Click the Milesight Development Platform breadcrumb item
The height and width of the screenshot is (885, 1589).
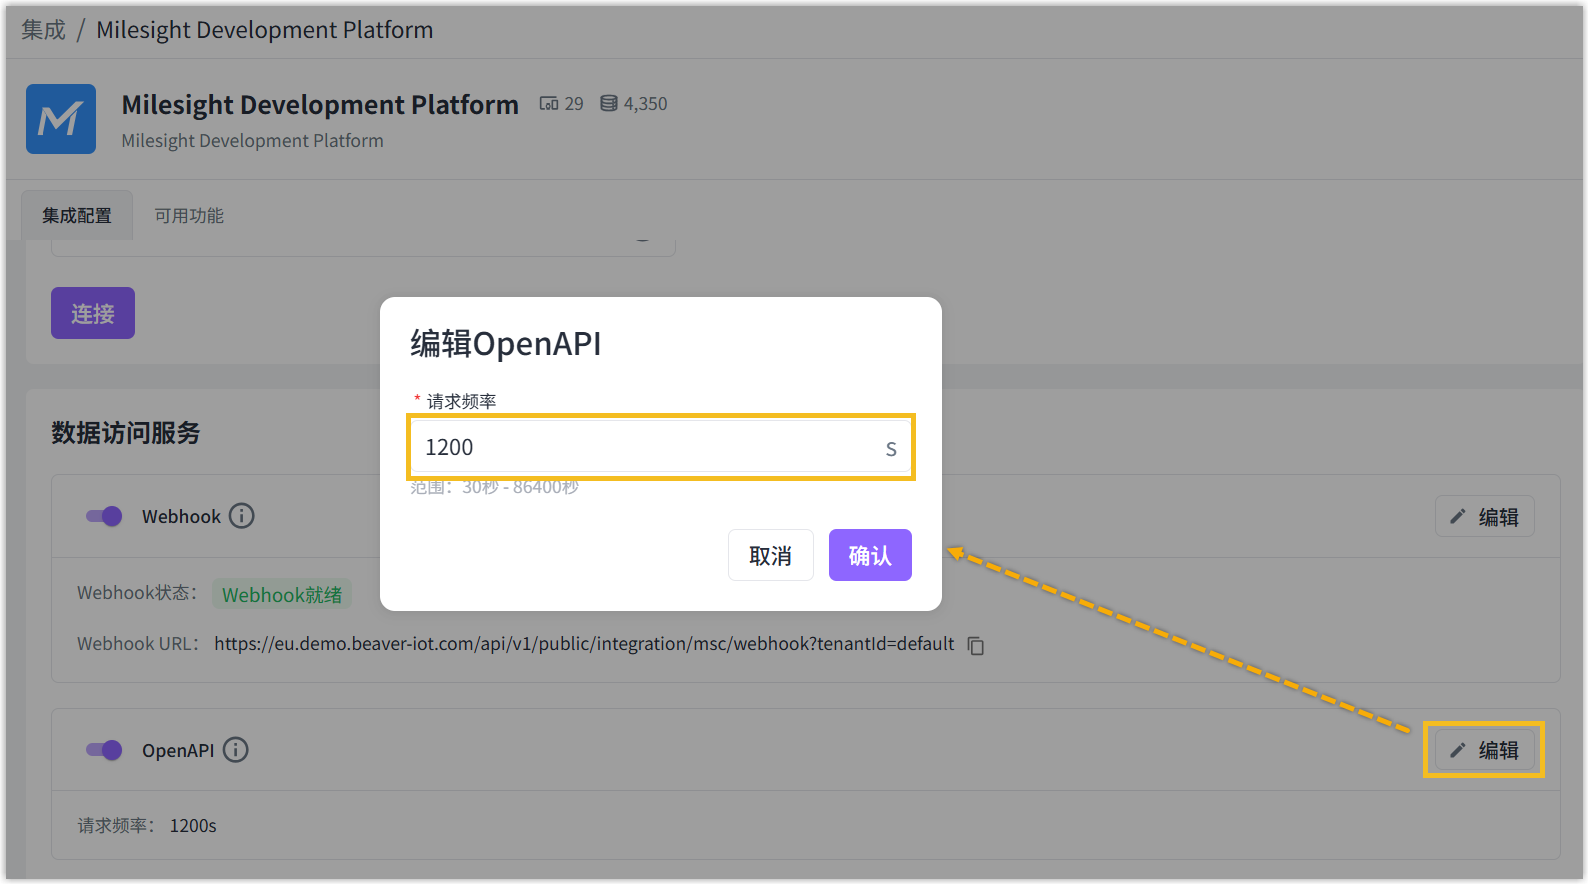(x=264, y=30)
